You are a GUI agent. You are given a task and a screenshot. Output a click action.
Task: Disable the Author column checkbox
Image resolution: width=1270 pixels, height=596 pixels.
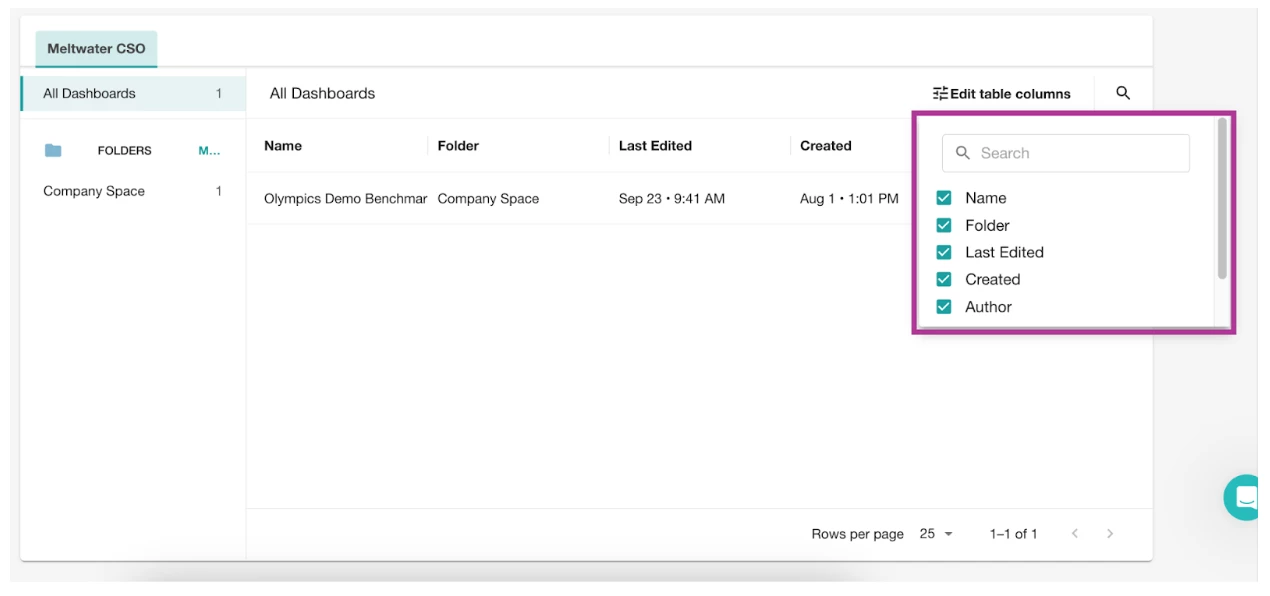(943, 307)
